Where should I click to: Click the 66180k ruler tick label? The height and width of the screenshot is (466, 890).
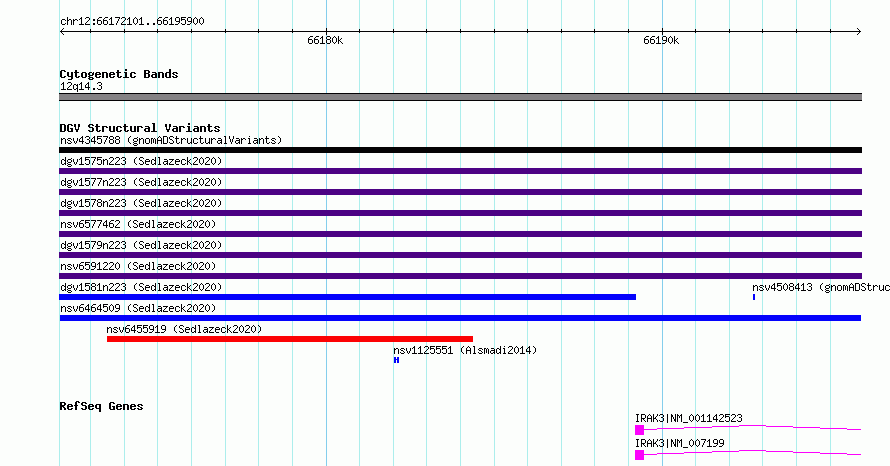325,40
